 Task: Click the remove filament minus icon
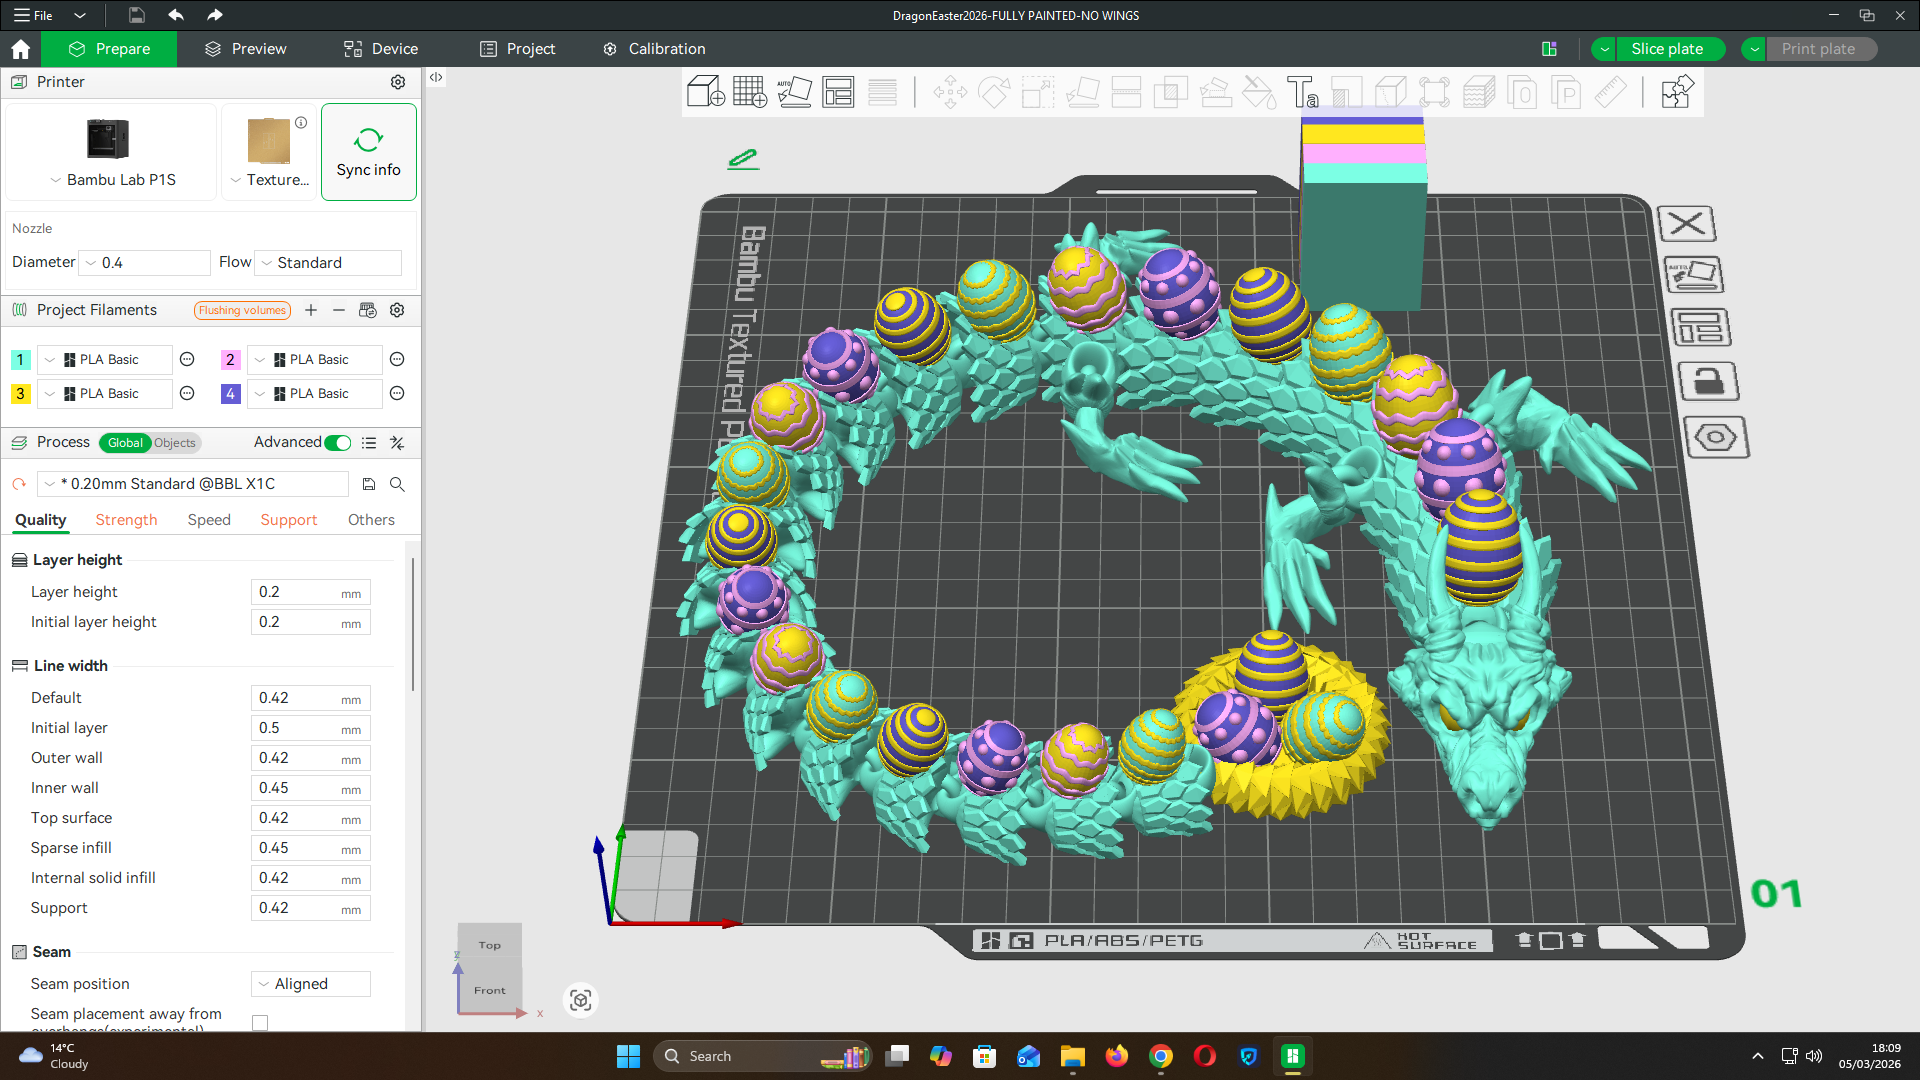339,310
